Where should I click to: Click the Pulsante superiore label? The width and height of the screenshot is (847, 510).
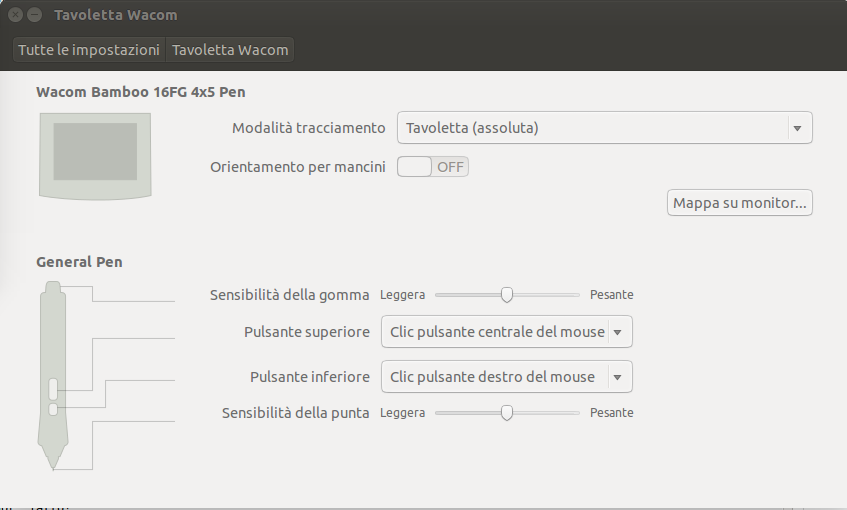[307, 332]
